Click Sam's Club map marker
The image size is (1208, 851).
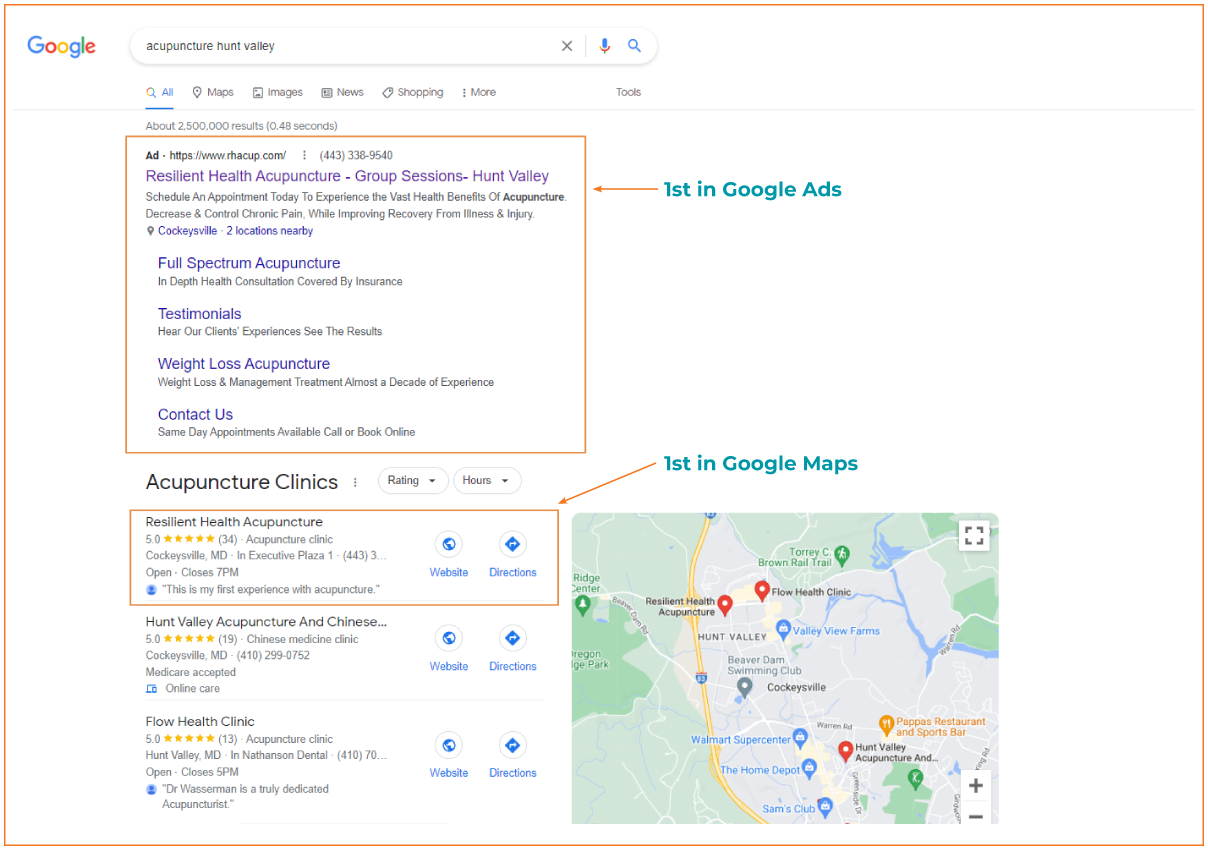pyautogui.click(x=824, y=807)
